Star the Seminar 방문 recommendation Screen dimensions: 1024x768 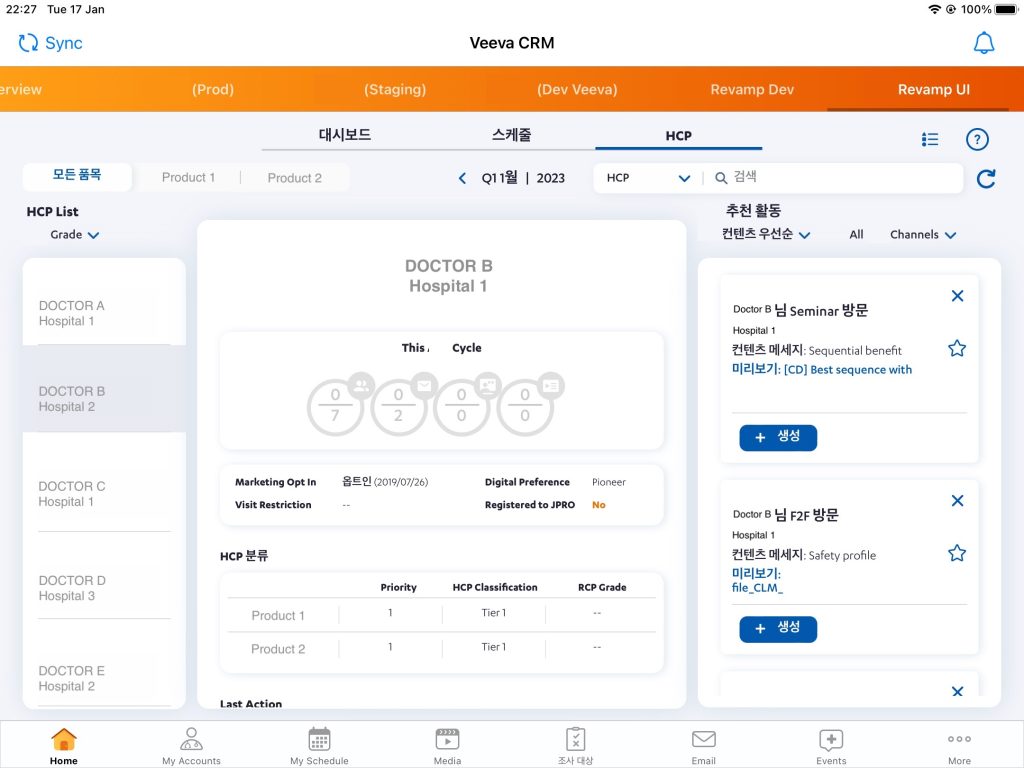[957, 348]
